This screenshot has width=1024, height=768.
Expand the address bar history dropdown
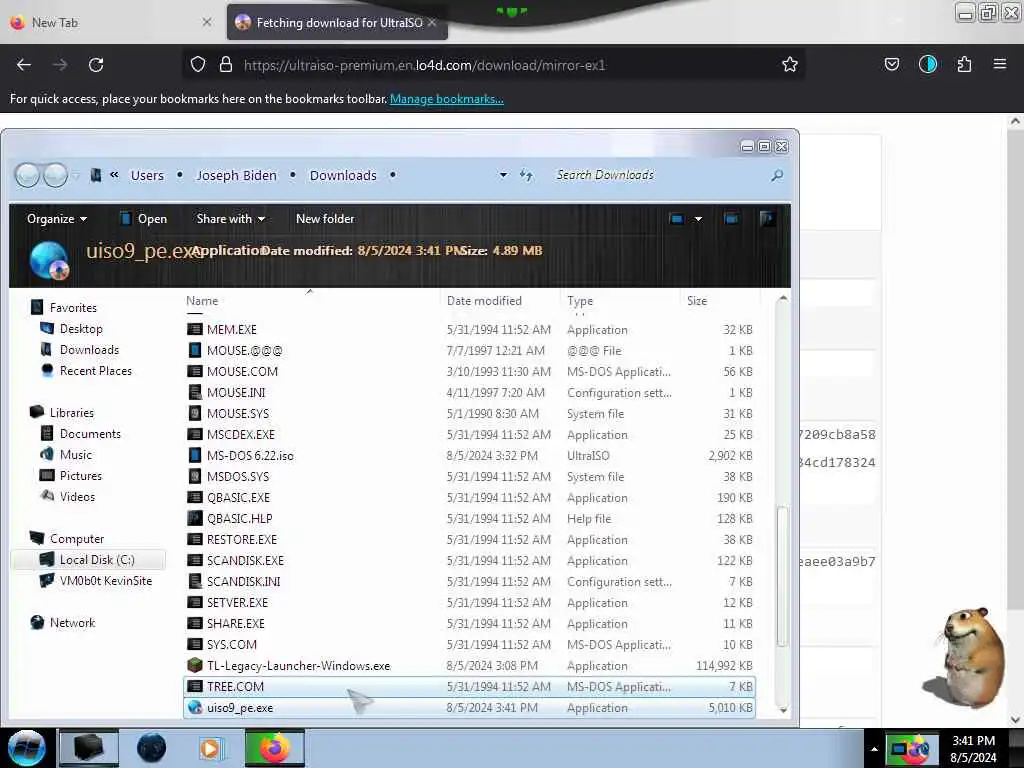pos(503,175)
